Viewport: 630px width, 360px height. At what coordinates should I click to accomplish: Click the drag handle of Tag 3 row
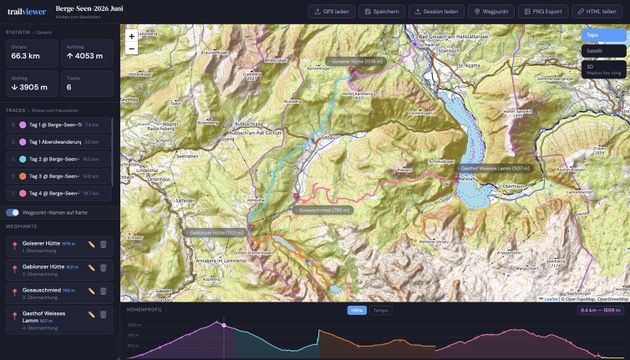pos(13,176)
